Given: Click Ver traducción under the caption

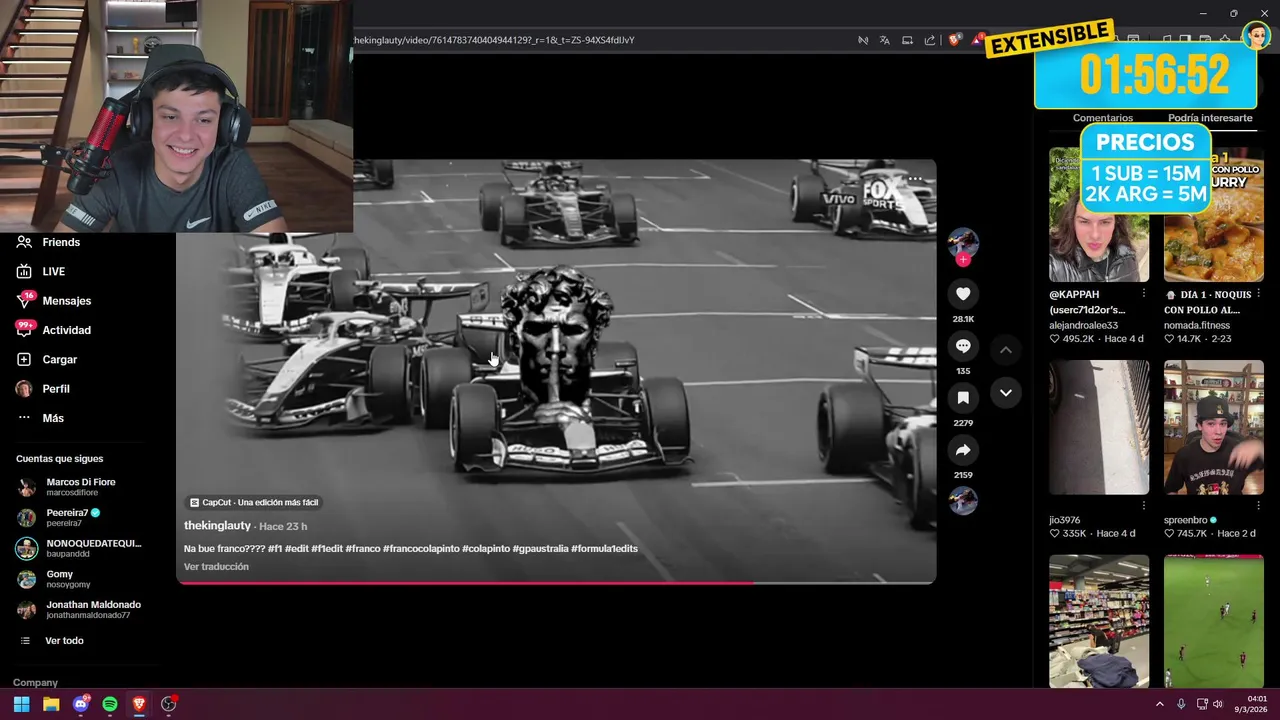Looking at the screenshot, I should point(216,566).
